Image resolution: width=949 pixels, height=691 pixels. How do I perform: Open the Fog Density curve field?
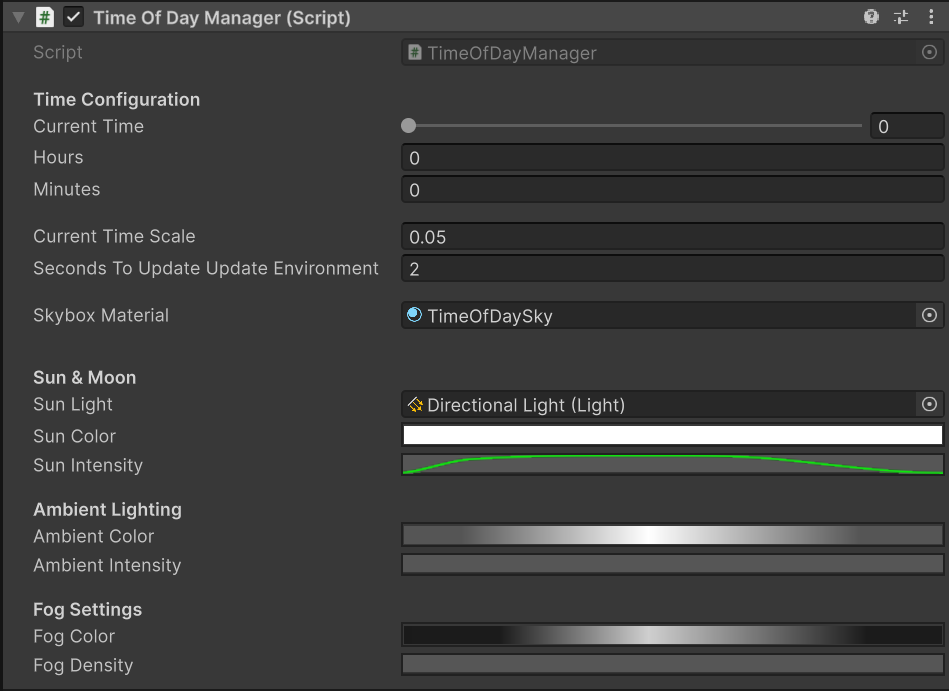pyautogui.click(x=672, y=665)
